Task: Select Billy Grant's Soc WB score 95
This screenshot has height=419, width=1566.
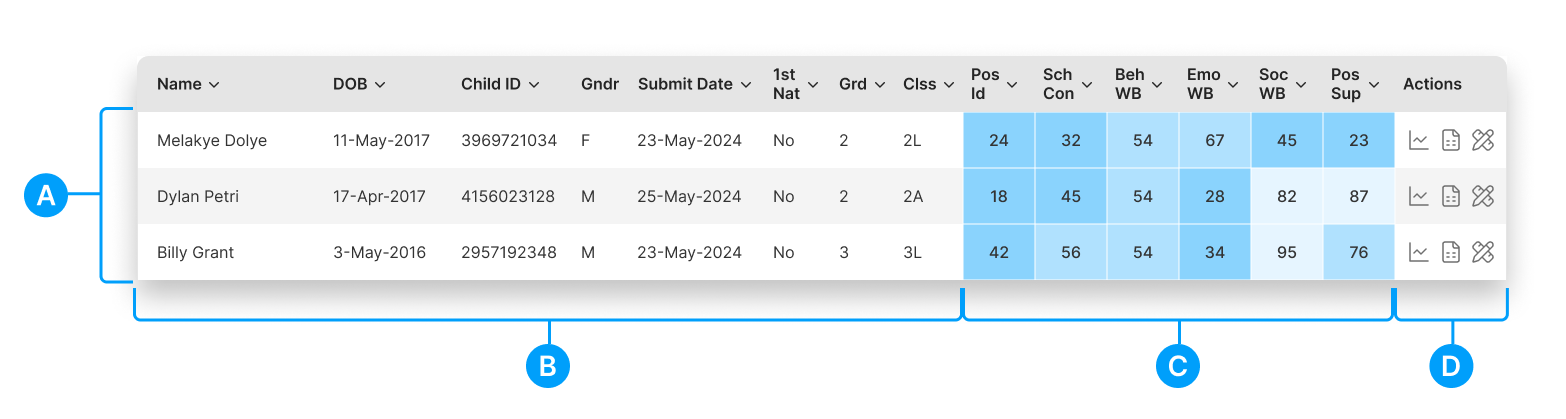Action: 1286,252
